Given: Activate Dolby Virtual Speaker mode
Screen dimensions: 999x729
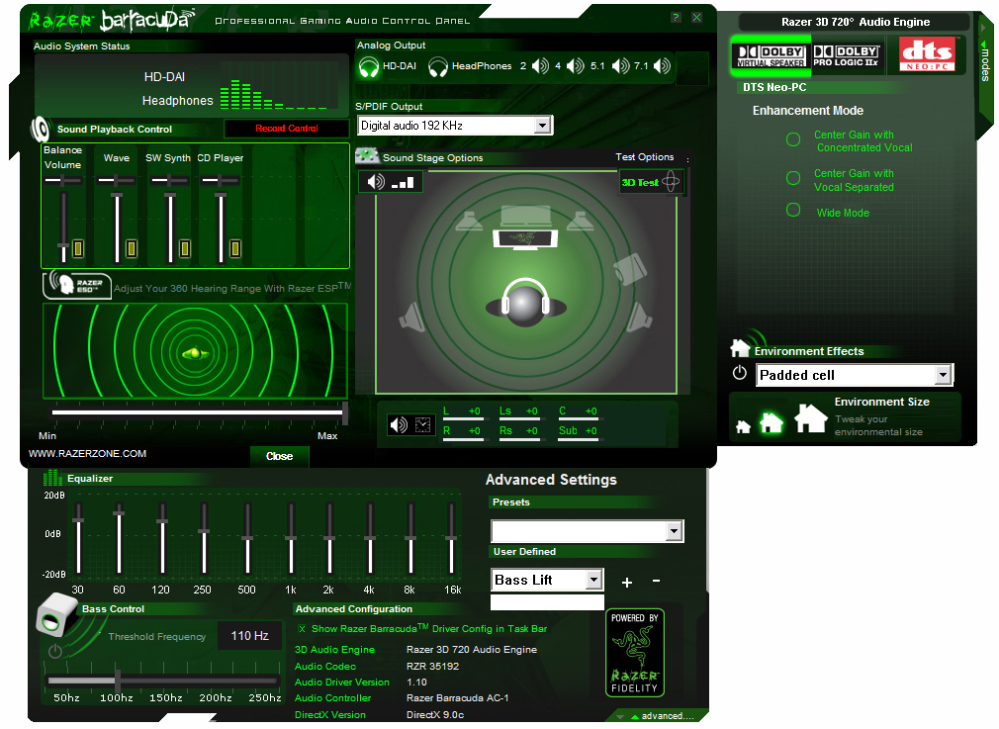Looking at the screenshot, I should coord(771,55).
